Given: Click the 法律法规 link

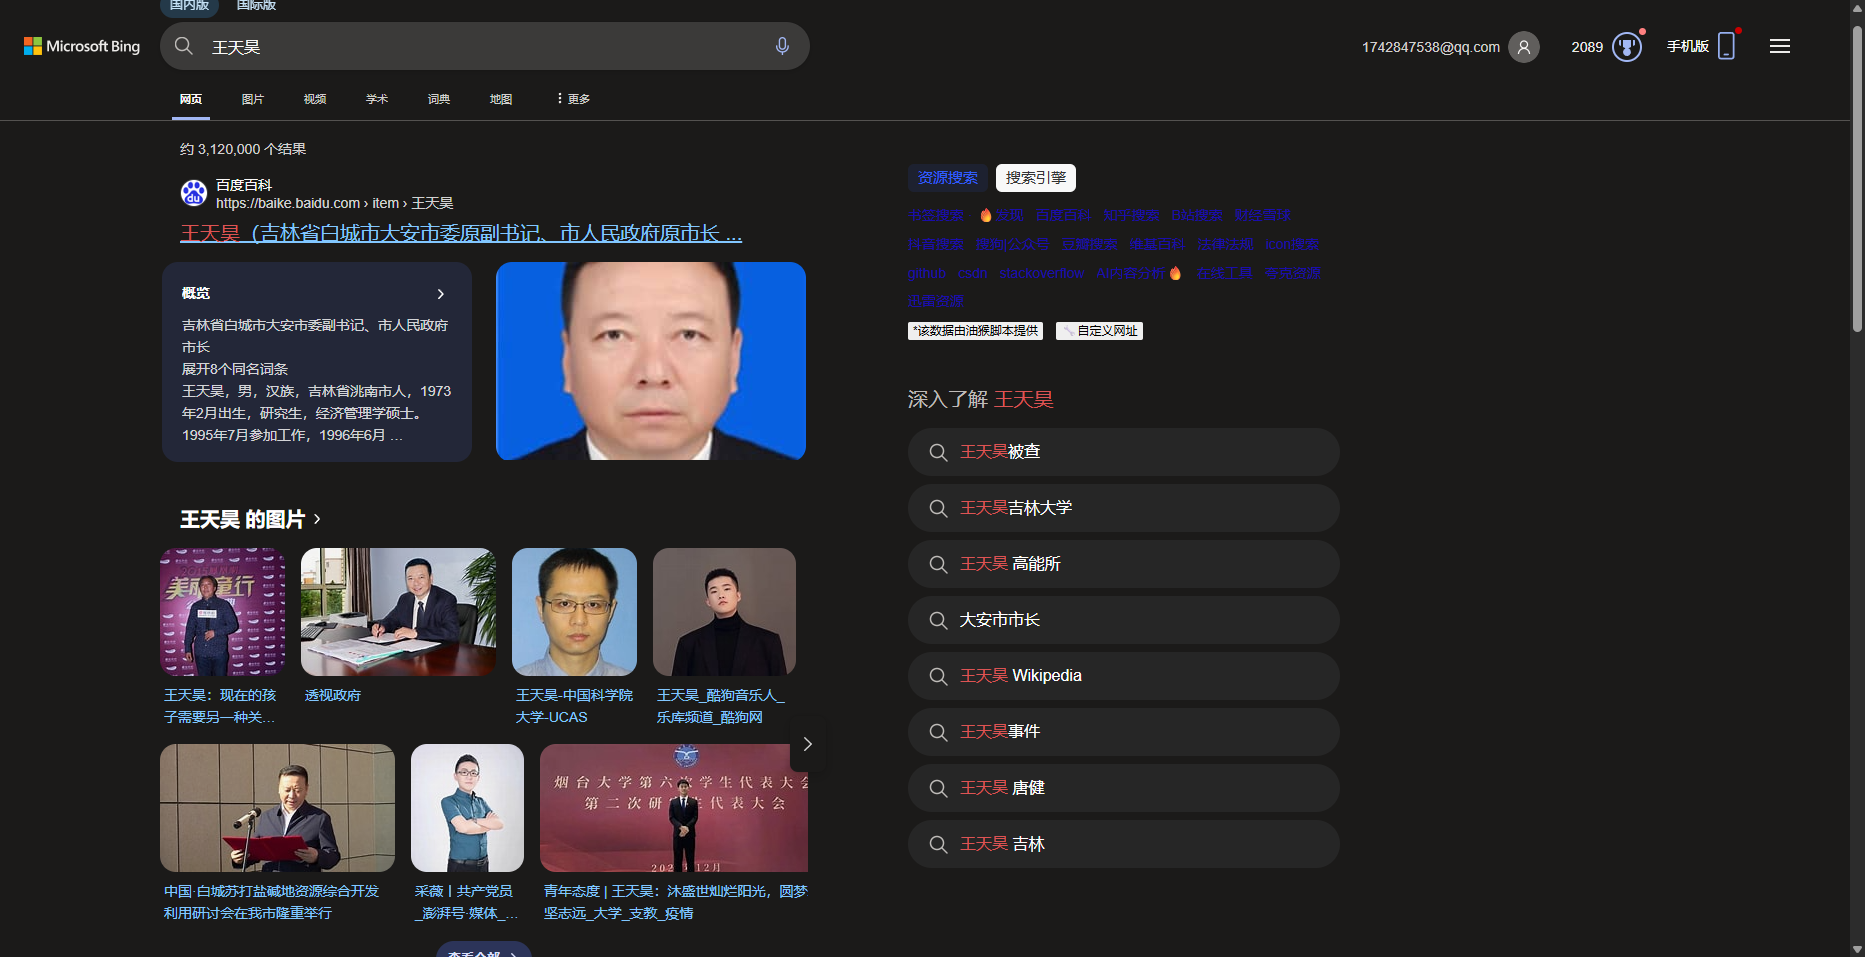Looking at the screenshot, I should pyautogui.click(x=1225, y=244).
